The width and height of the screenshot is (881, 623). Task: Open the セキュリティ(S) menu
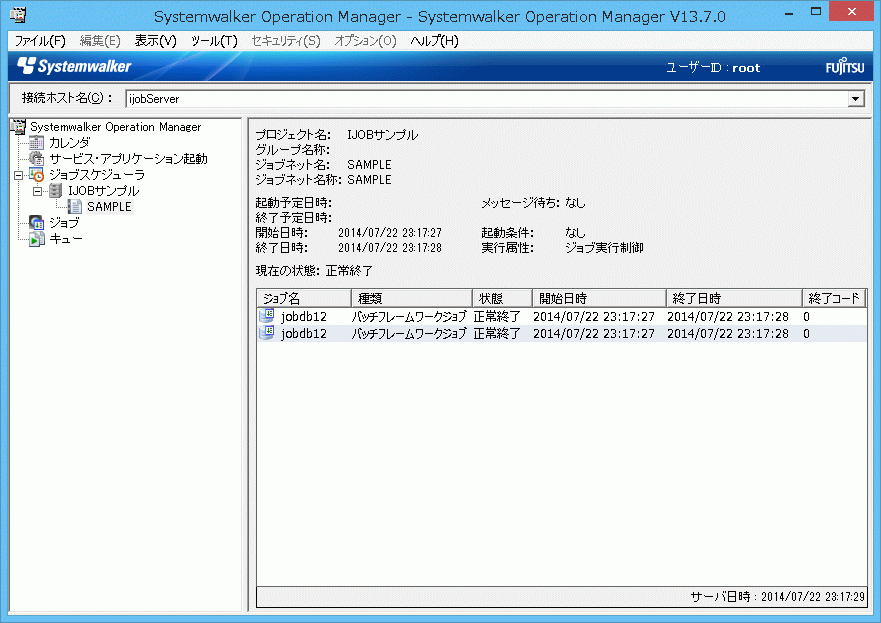click(x=285, y=41)
